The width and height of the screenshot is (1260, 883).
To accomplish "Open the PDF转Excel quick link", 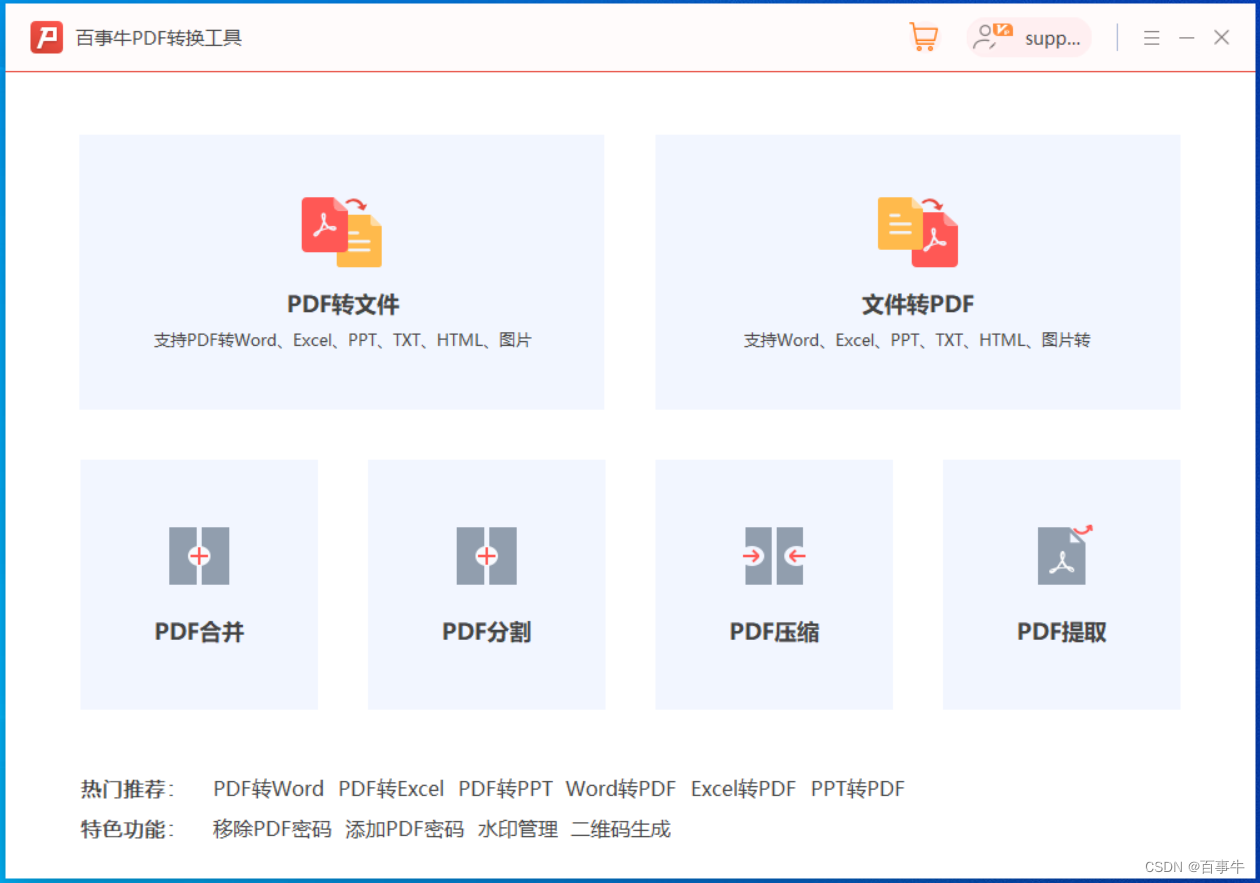I will pyautogui.click(x=391, y=789).
